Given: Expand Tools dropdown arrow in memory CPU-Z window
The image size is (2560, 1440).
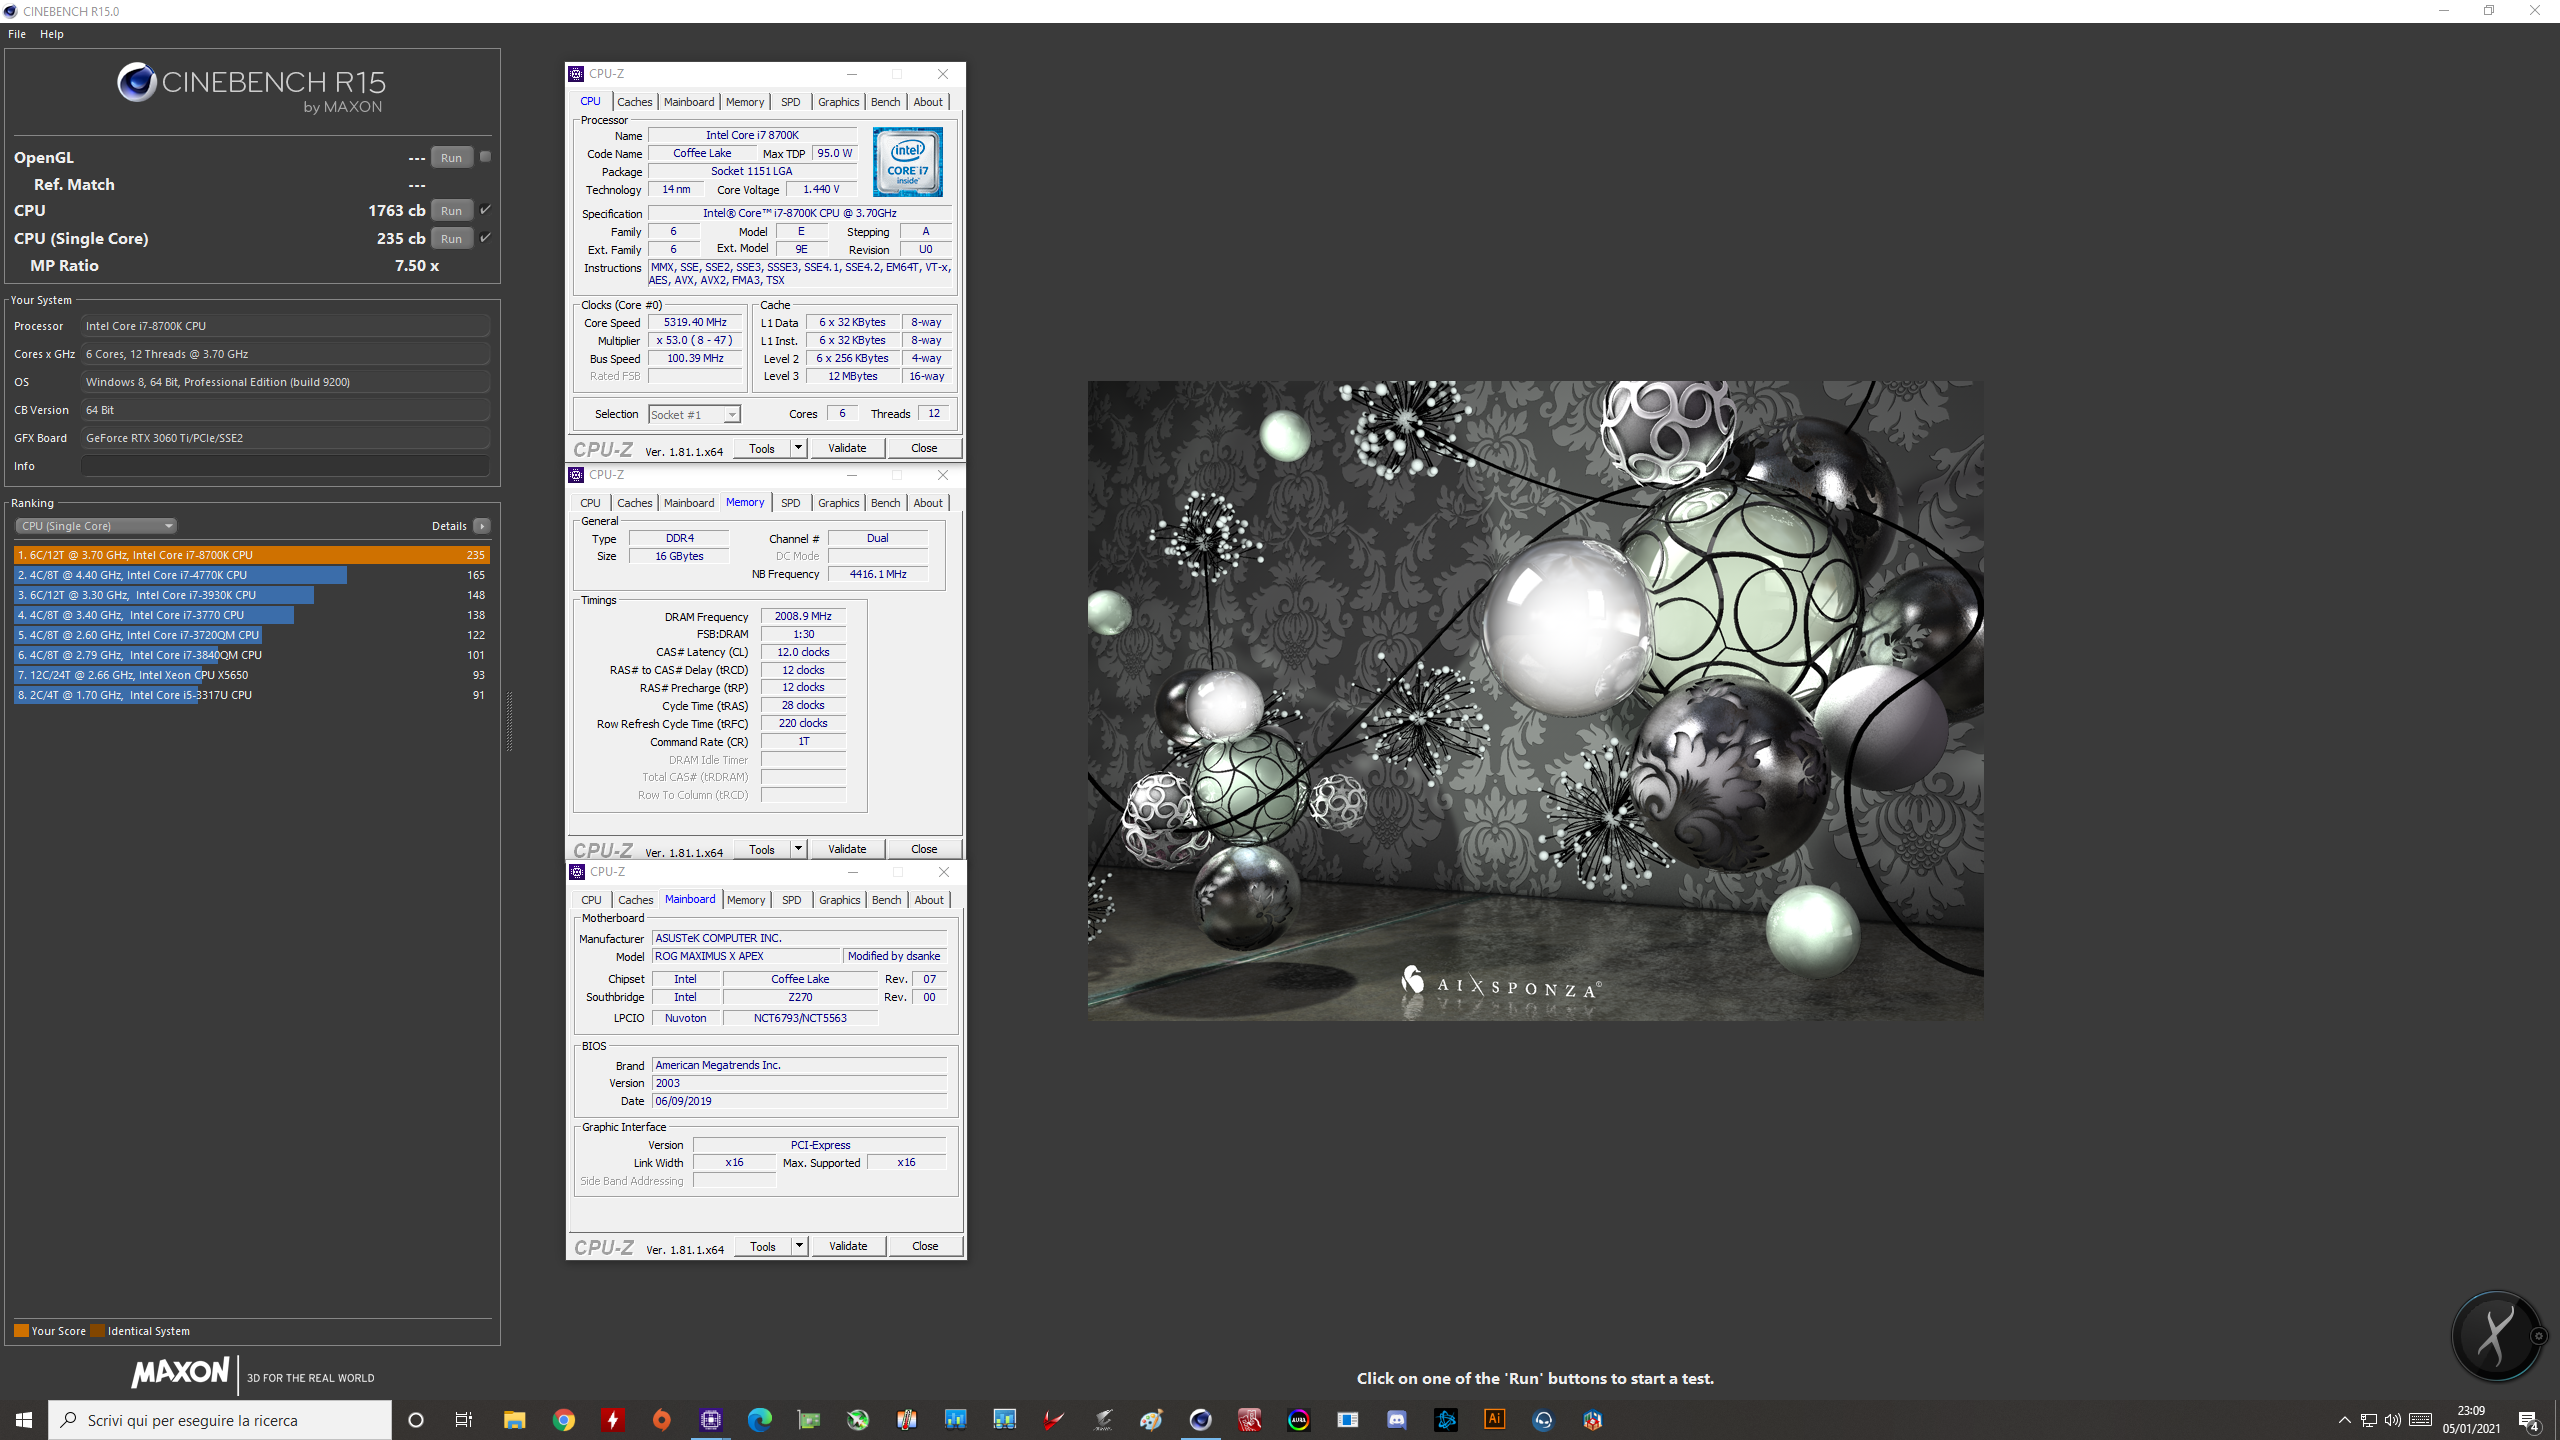Looking at the screenshot, I should click(x=798, y=849).
